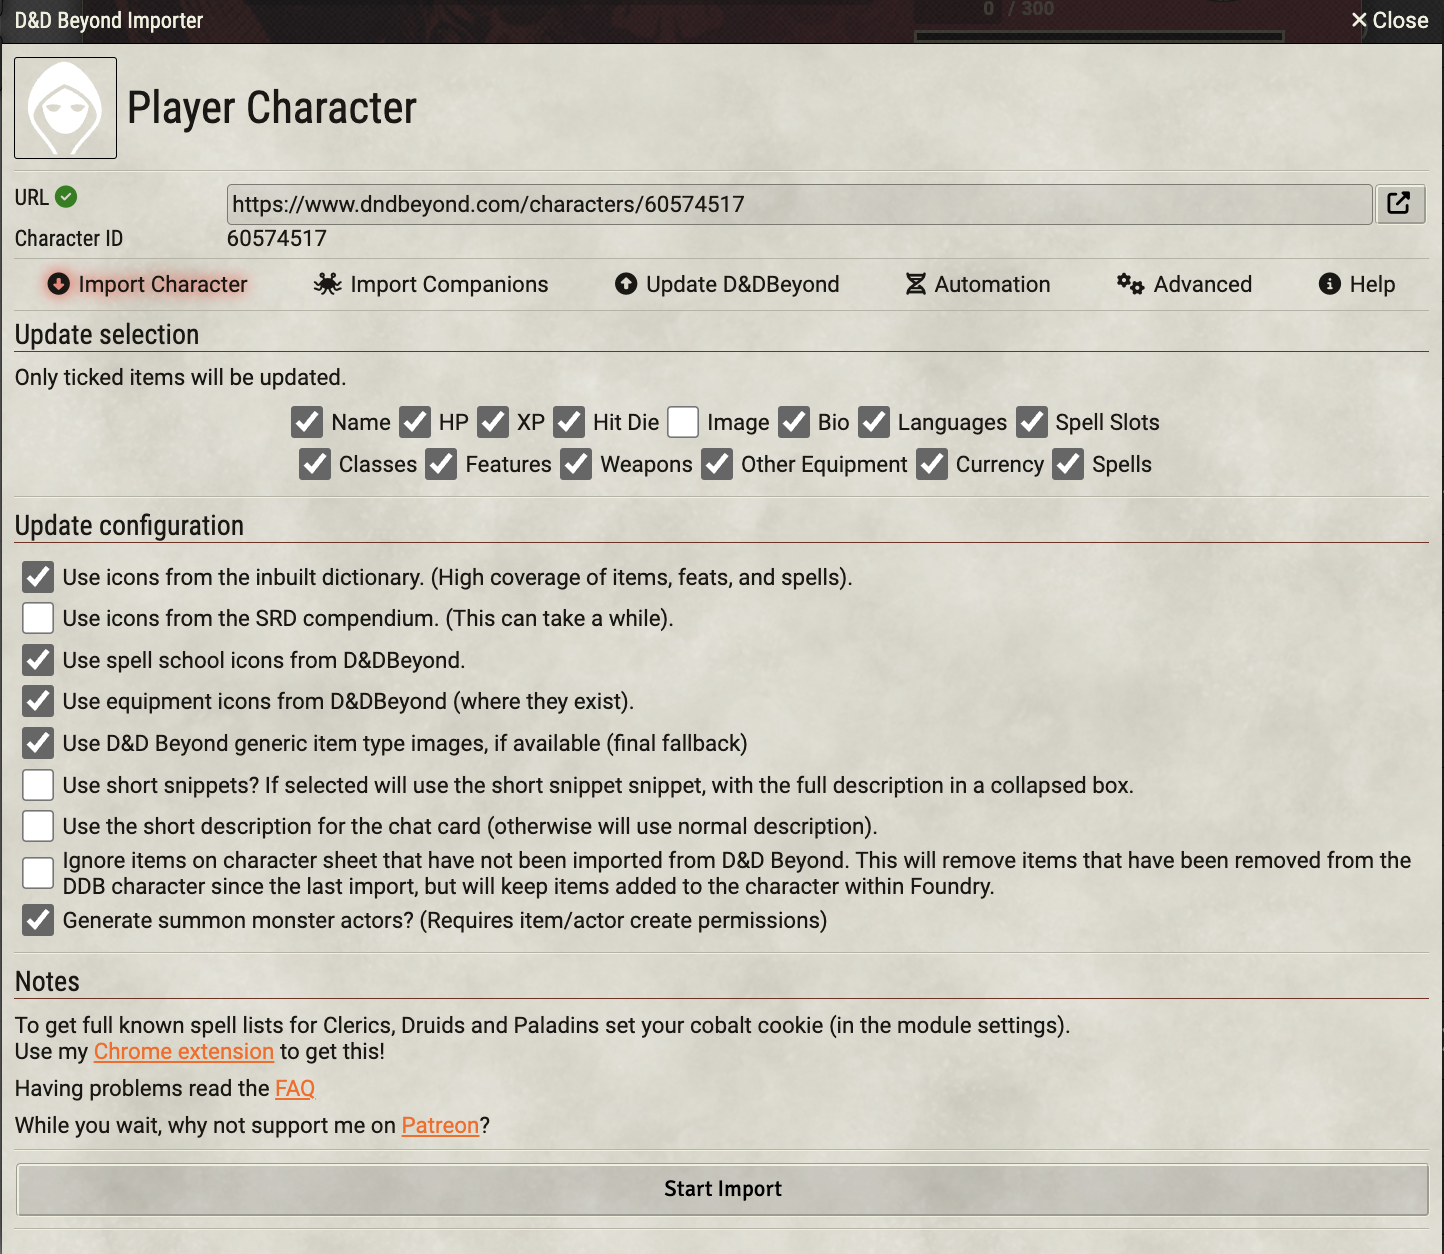Click the player character avatar image
Image resolution: width=1444 pixels, height=1254 pixels.
[65, 108]
